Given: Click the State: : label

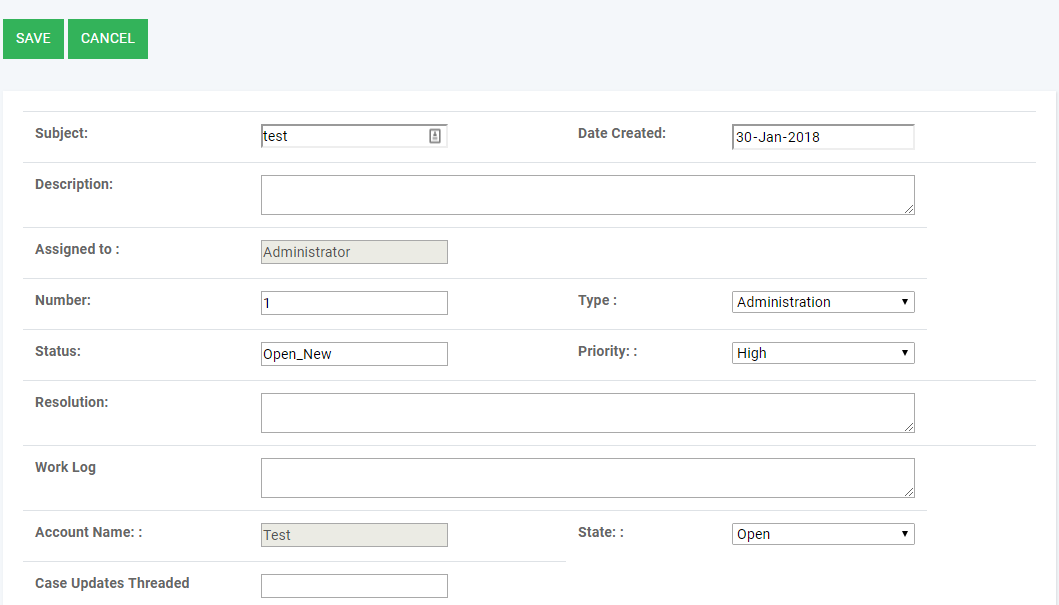Looking at the screenshot, I should [x=600, y=532].
